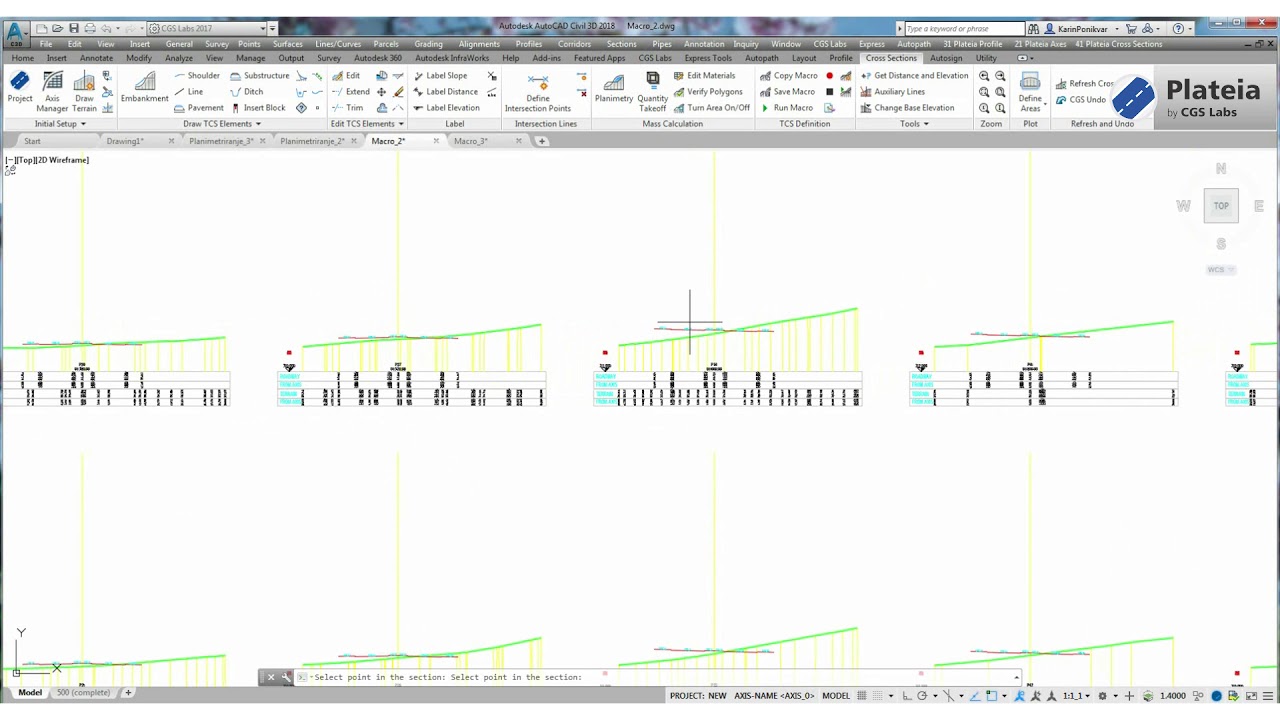Select Label Elevation tool
This screenshot has height=720, width=1280.
pos(446,108)
